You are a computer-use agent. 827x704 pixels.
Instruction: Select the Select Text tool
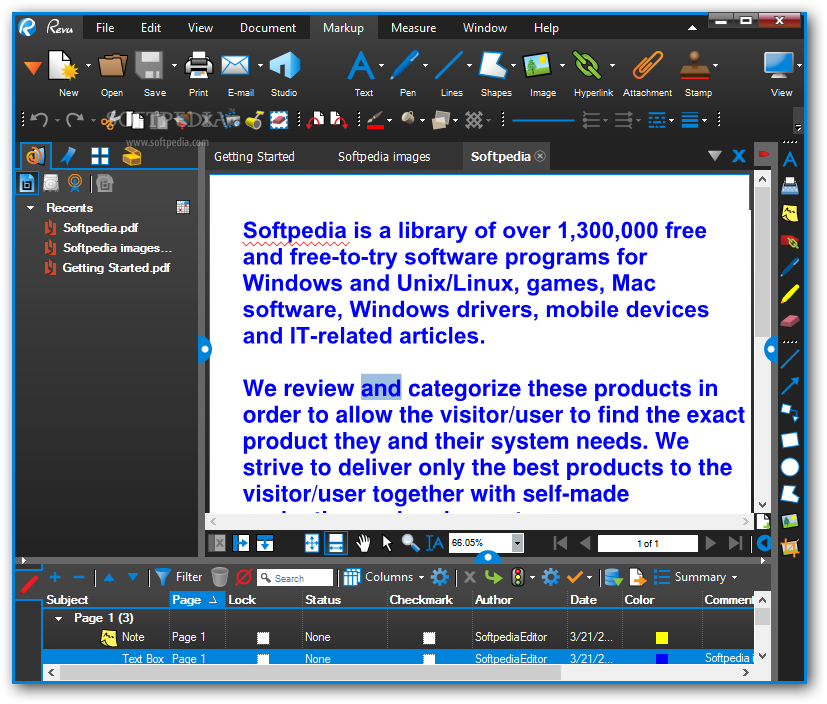point(435,543)
